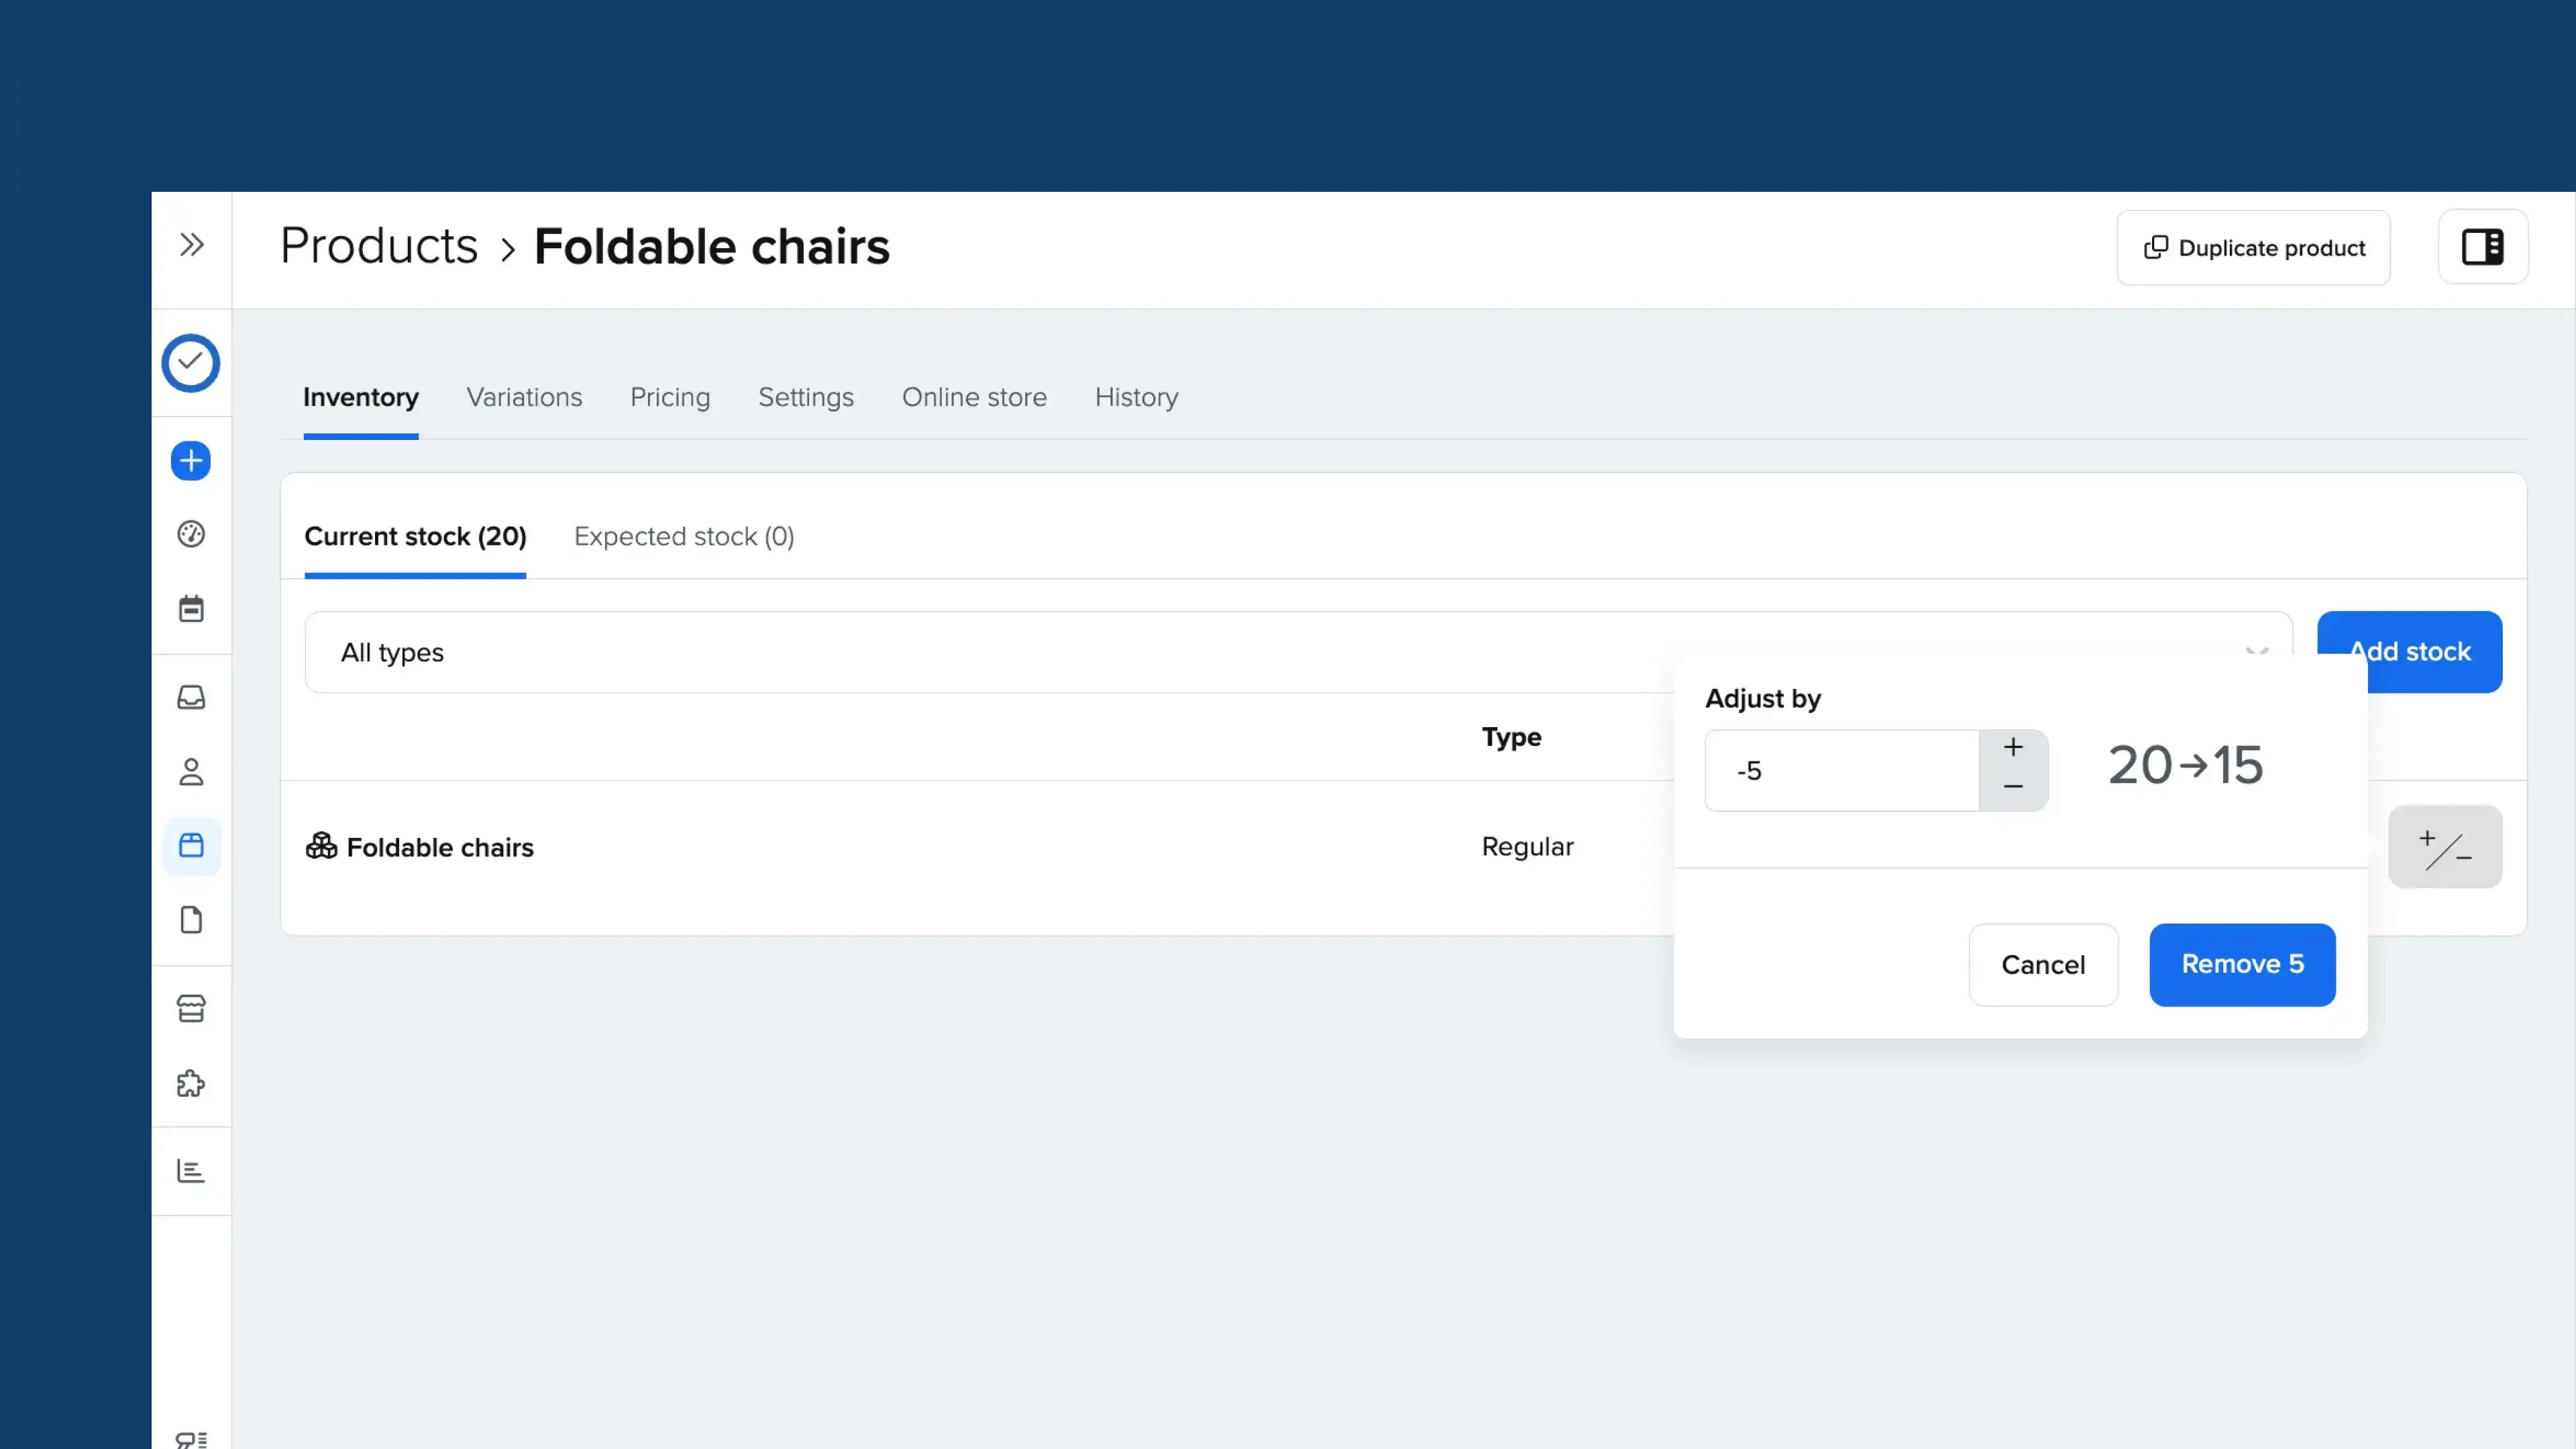Open the dashboard gauge icon in sidebar
This screenshot has width=2576, height=1449.
tap(191, 534)
